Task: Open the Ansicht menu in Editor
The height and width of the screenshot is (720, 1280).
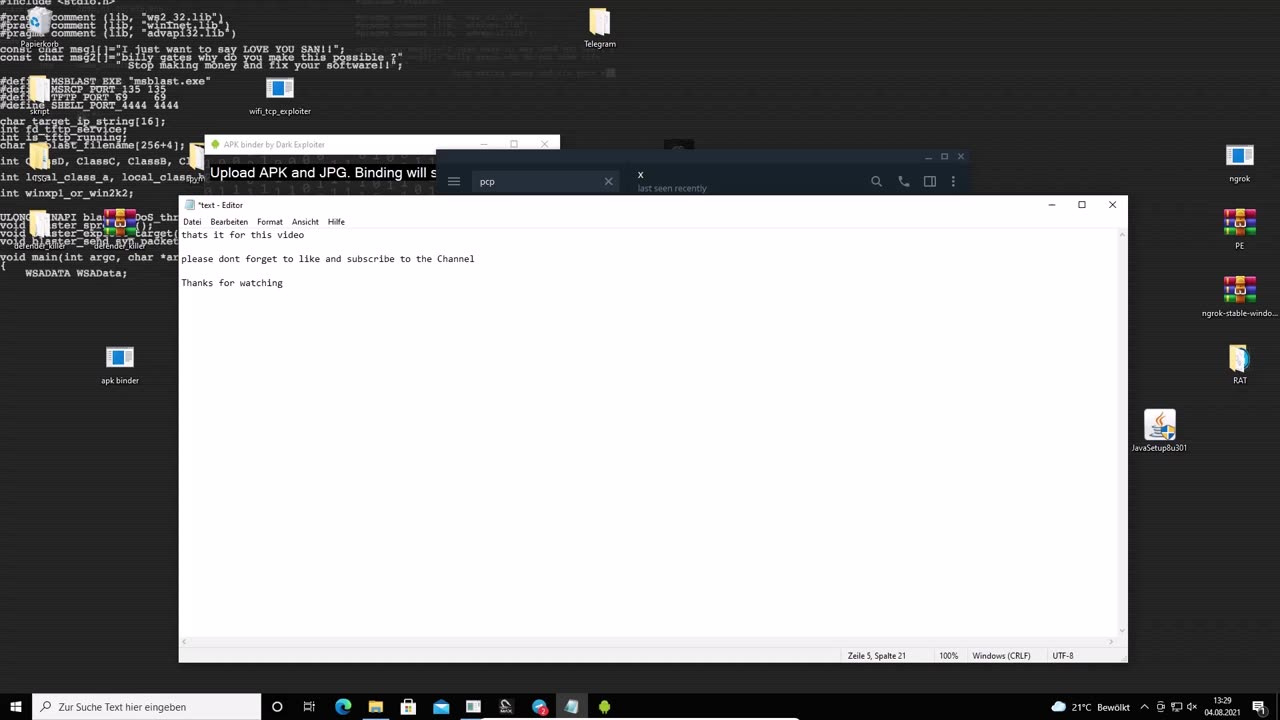Action: (305, 222)
